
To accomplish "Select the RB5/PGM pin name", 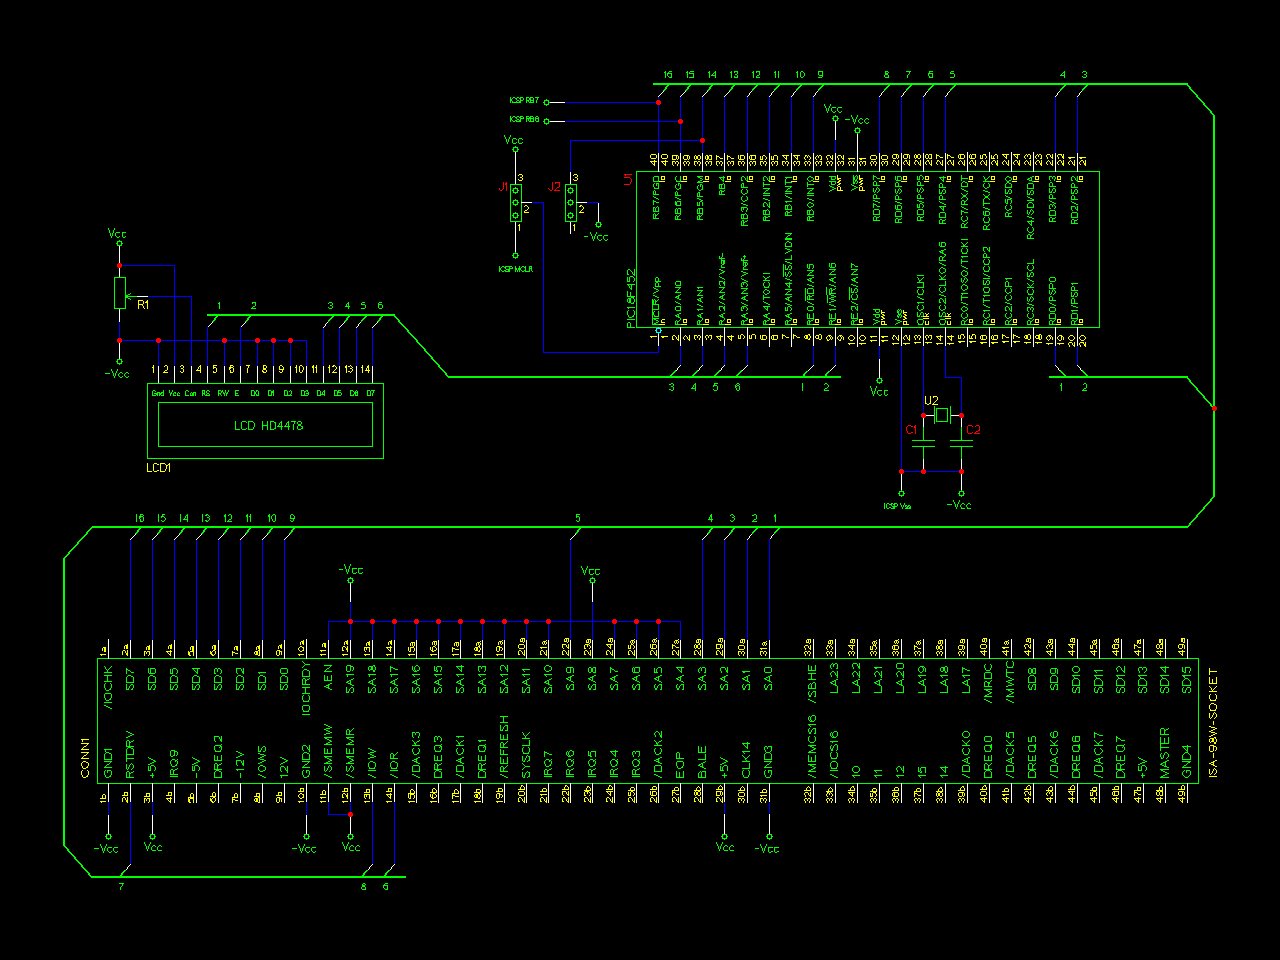I will coord(700,198).
